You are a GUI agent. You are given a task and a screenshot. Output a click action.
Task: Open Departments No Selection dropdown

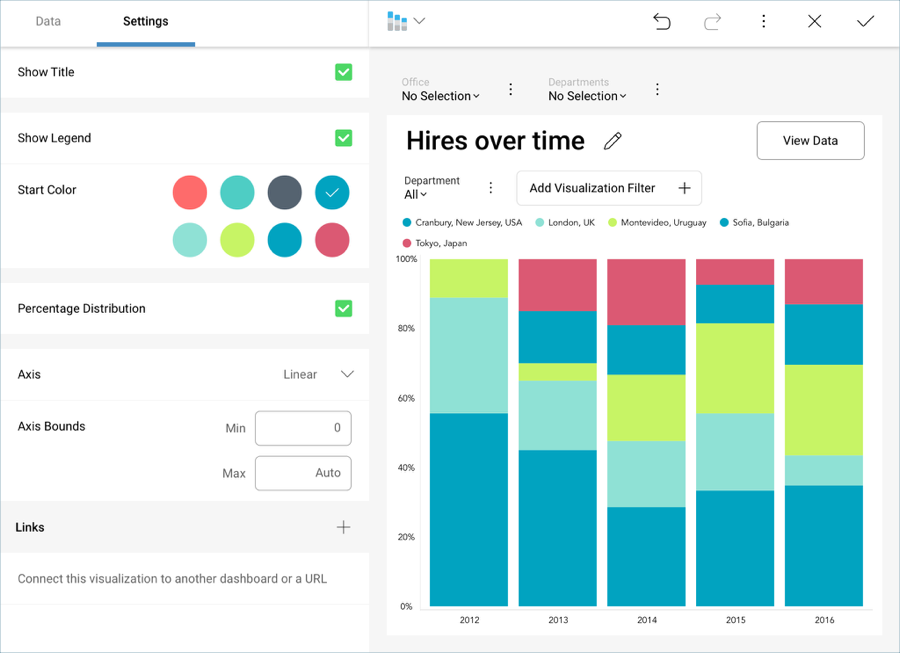[x=587, y=96]
